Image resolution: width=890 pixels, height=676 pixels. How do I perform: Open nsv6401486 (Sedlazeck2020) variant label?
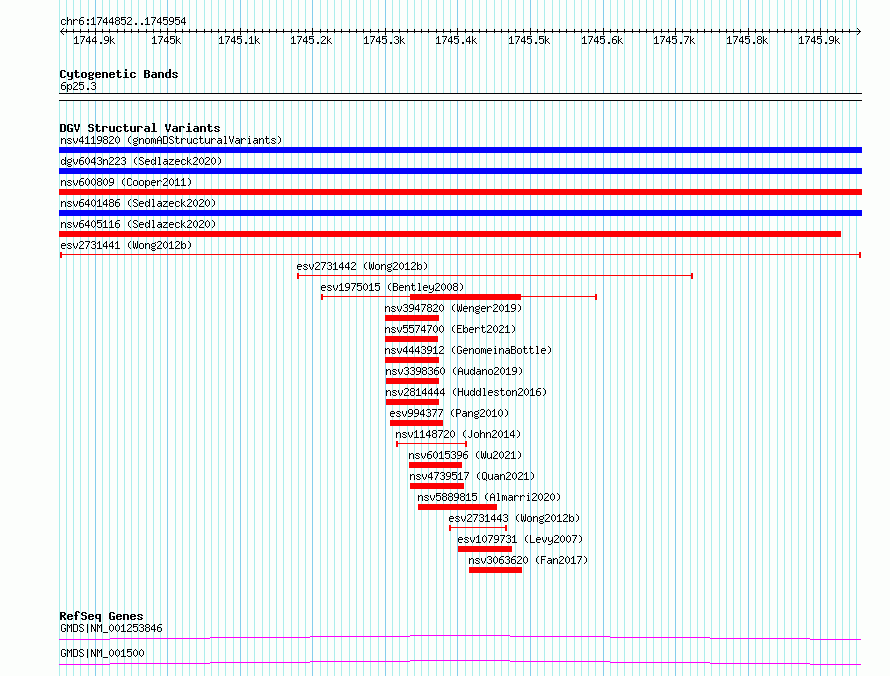[x=138, y=203]
